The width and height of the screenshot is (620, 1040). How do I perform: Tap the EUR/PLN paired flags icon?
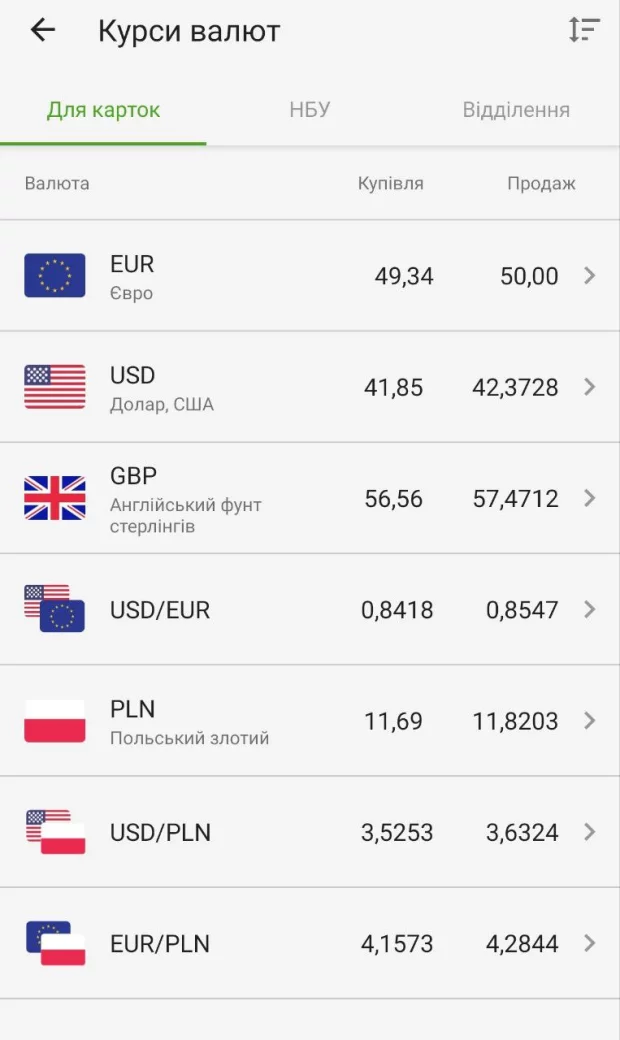click(55, 943)
